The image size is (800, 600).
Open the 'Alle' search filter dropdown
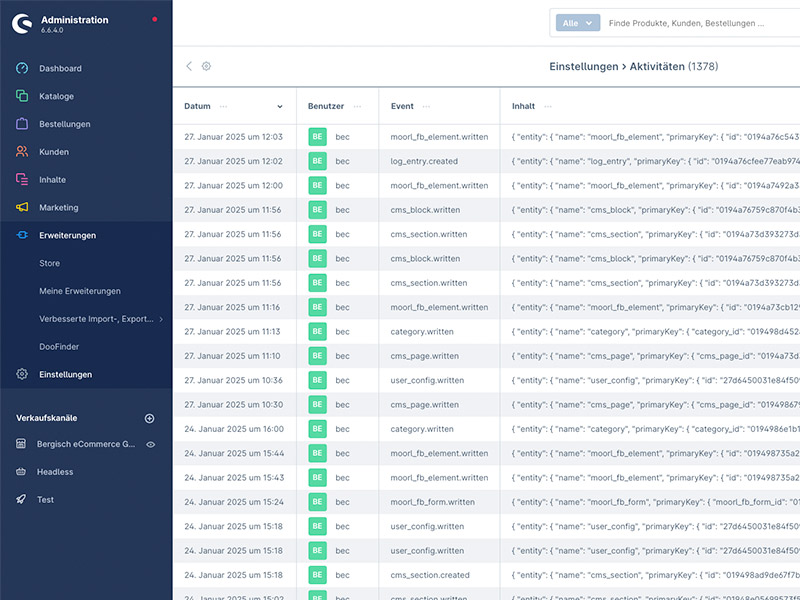(x=578, y=22)
